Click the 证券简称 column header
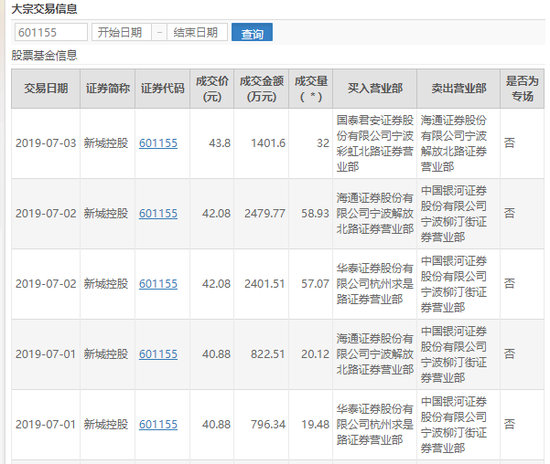The width and height of the screenshot is (550, 464). (x=108, y=88)
